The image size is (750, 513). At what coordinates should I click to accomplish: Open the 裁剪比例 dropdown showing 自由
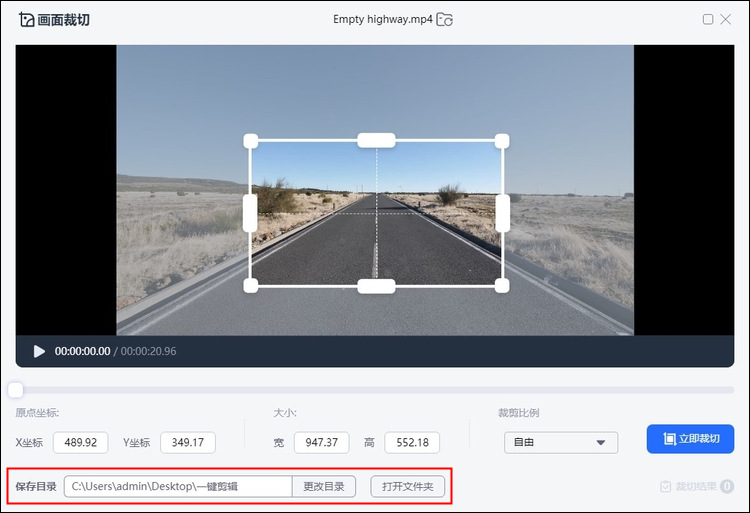click(560, 442)
